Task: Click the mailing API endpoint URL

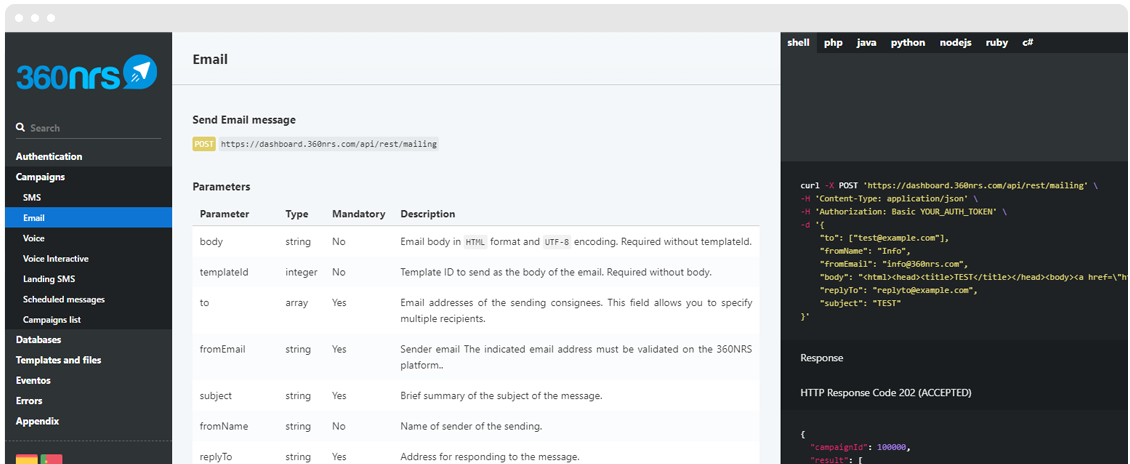Action: (329, 144)
